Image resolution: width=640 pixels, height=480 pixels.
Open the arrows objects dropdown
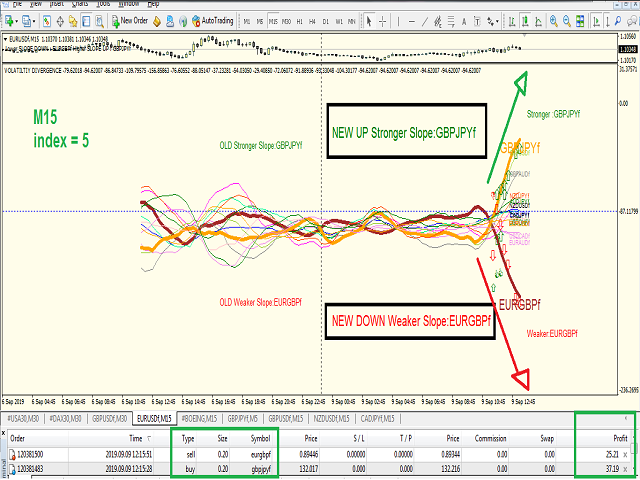[493, 21]
